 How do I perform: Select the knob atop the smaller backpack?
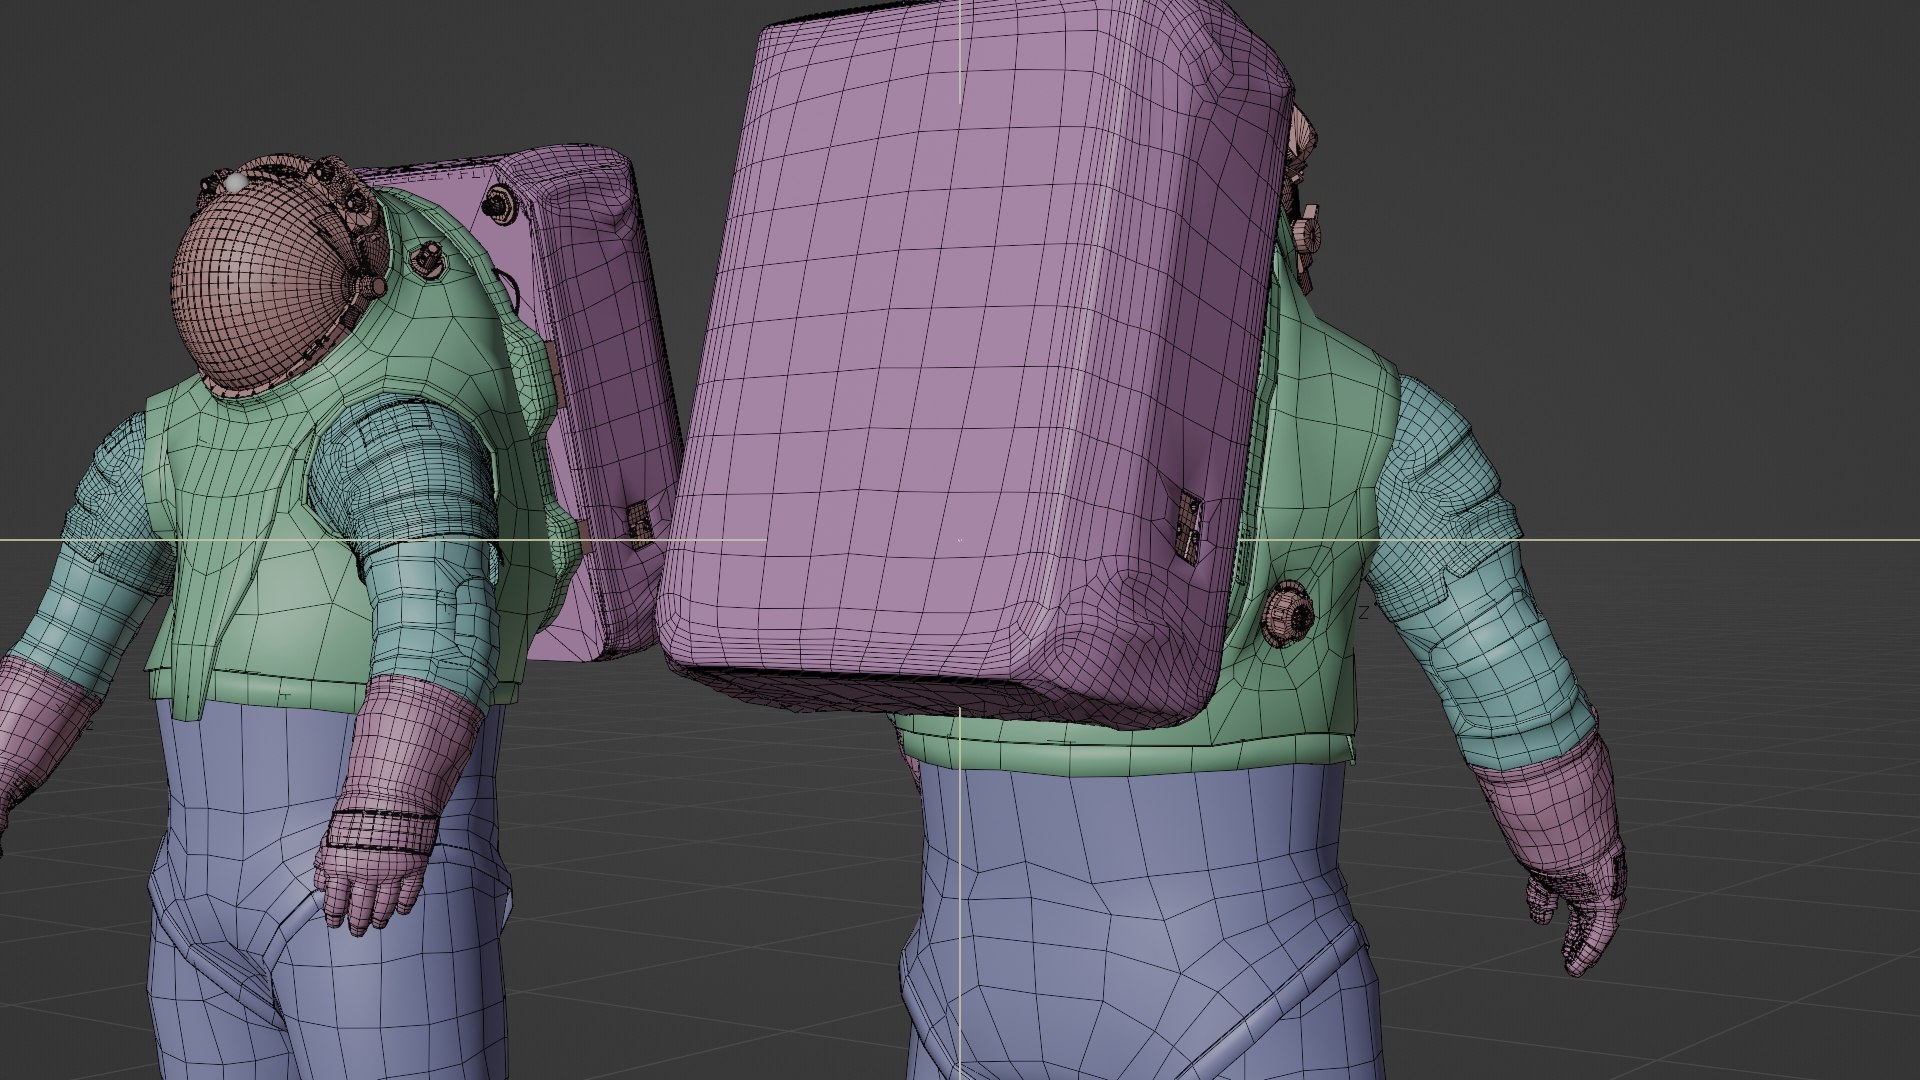[496, 202]
